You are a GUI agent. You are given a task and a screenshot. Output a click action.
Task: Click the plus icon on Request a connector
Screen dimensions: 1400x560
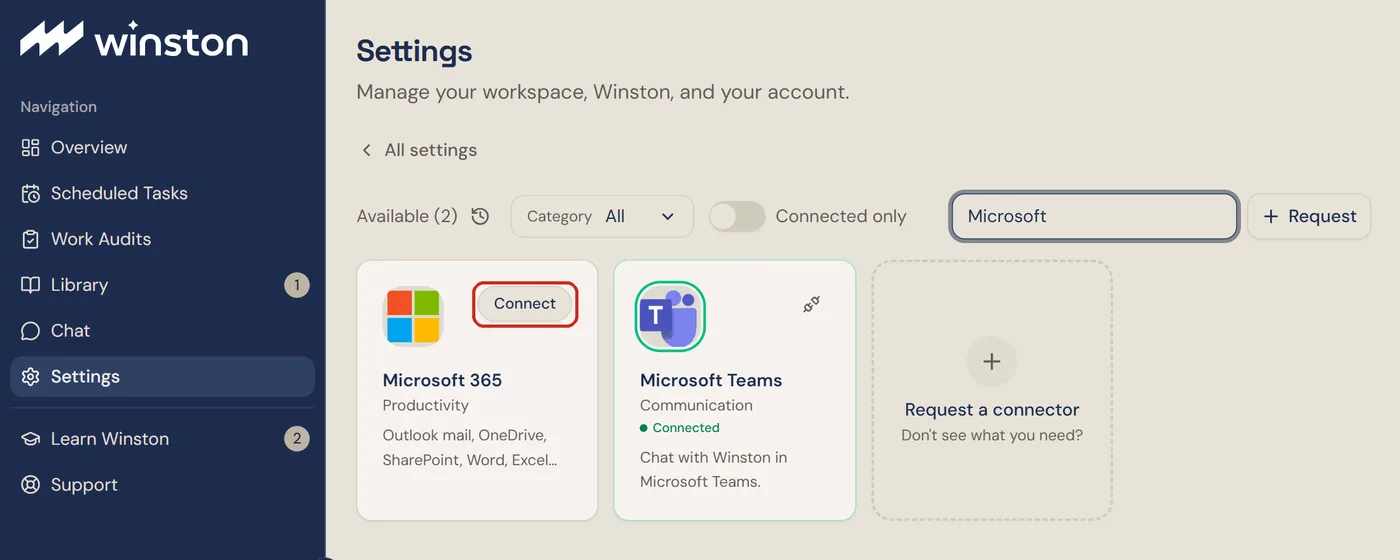point(992,362)
